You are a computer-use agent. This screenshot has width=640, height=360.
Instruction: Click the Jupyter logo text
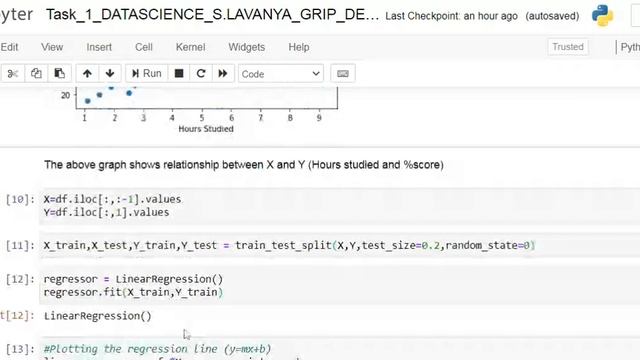coord(16,15)
